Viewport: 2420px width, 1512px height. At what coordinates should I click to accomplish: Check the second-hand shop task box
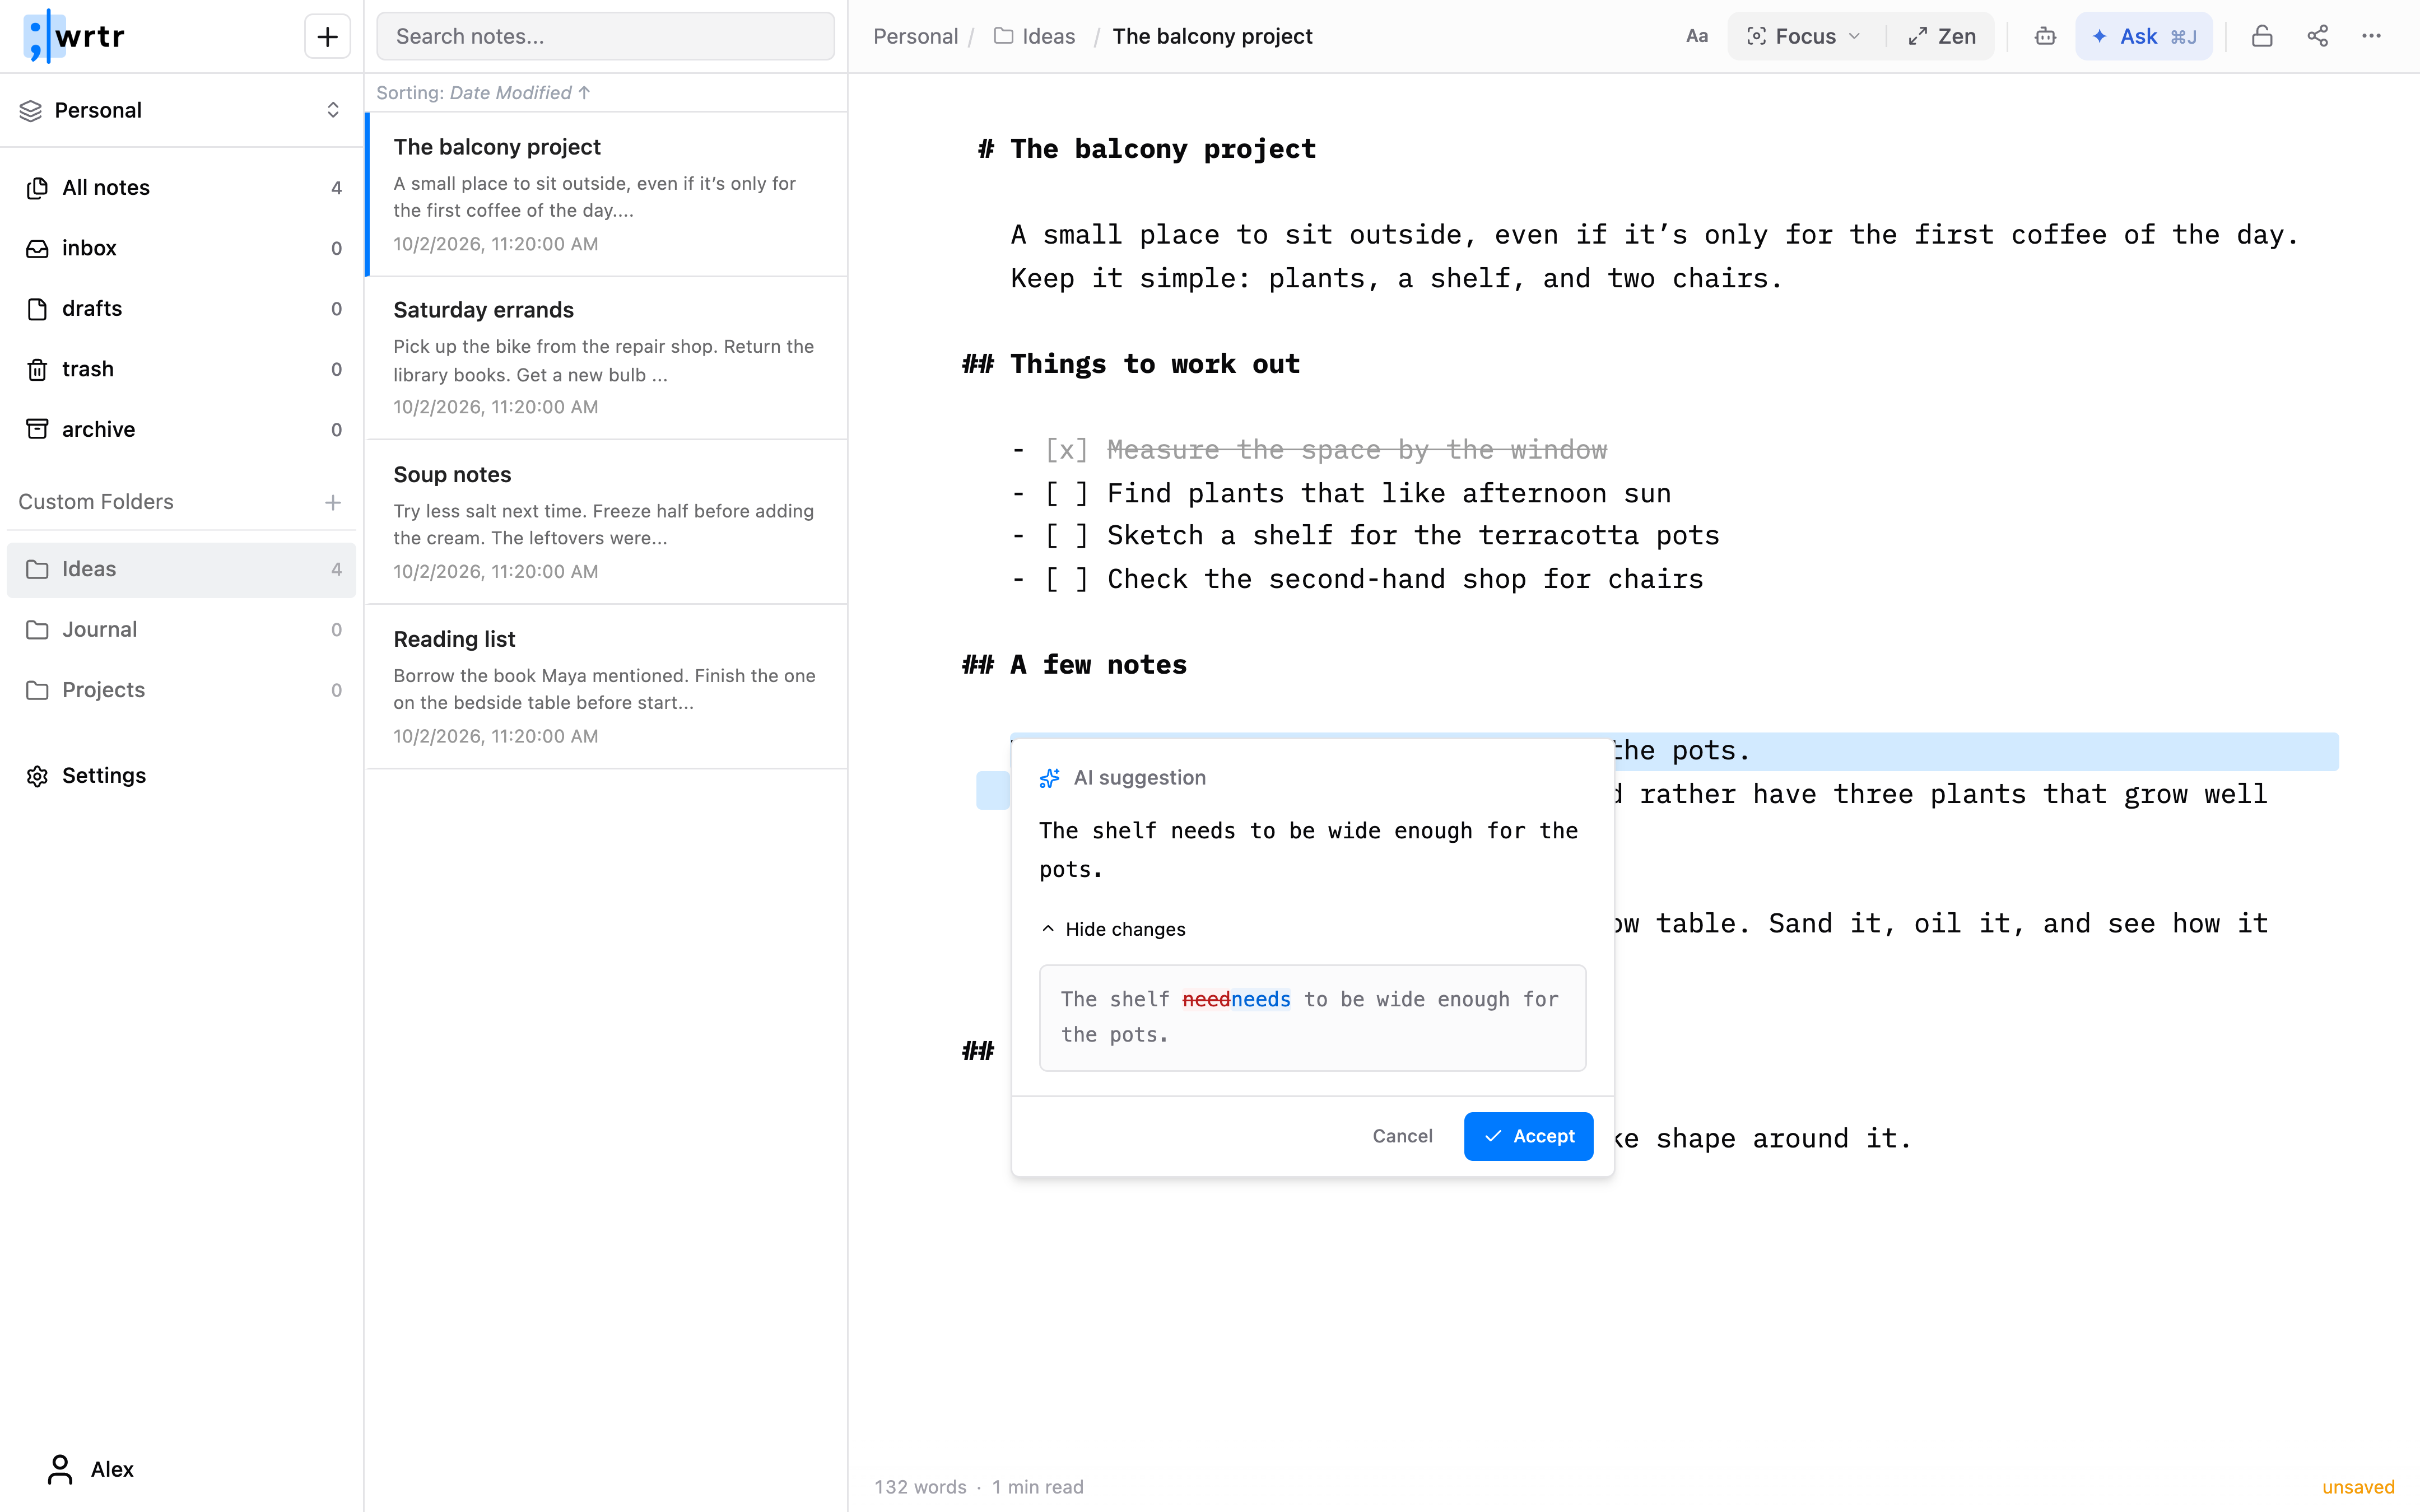click(x=1066, y=580)
